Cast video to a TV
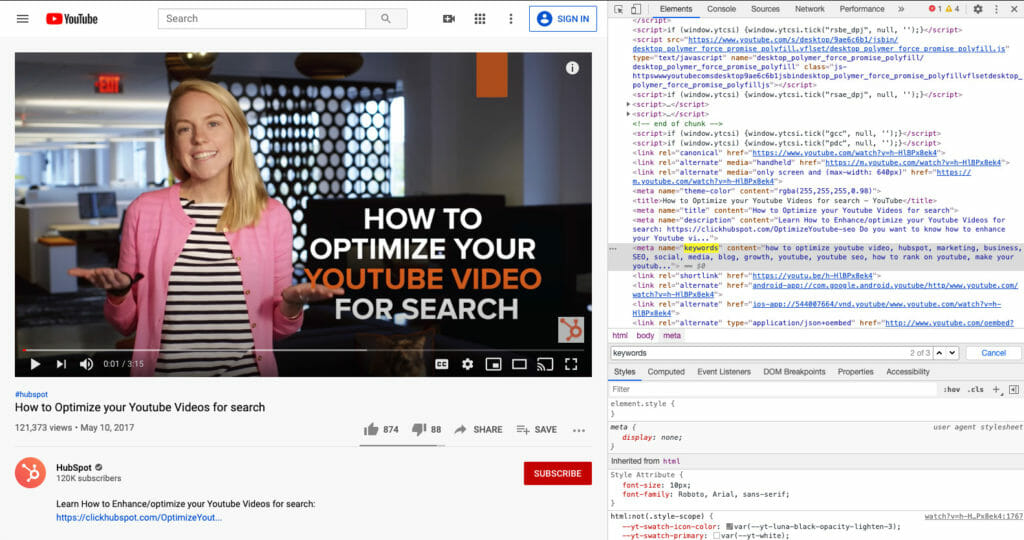Viewport: 1024px width, 540px height. coord(545,364)
